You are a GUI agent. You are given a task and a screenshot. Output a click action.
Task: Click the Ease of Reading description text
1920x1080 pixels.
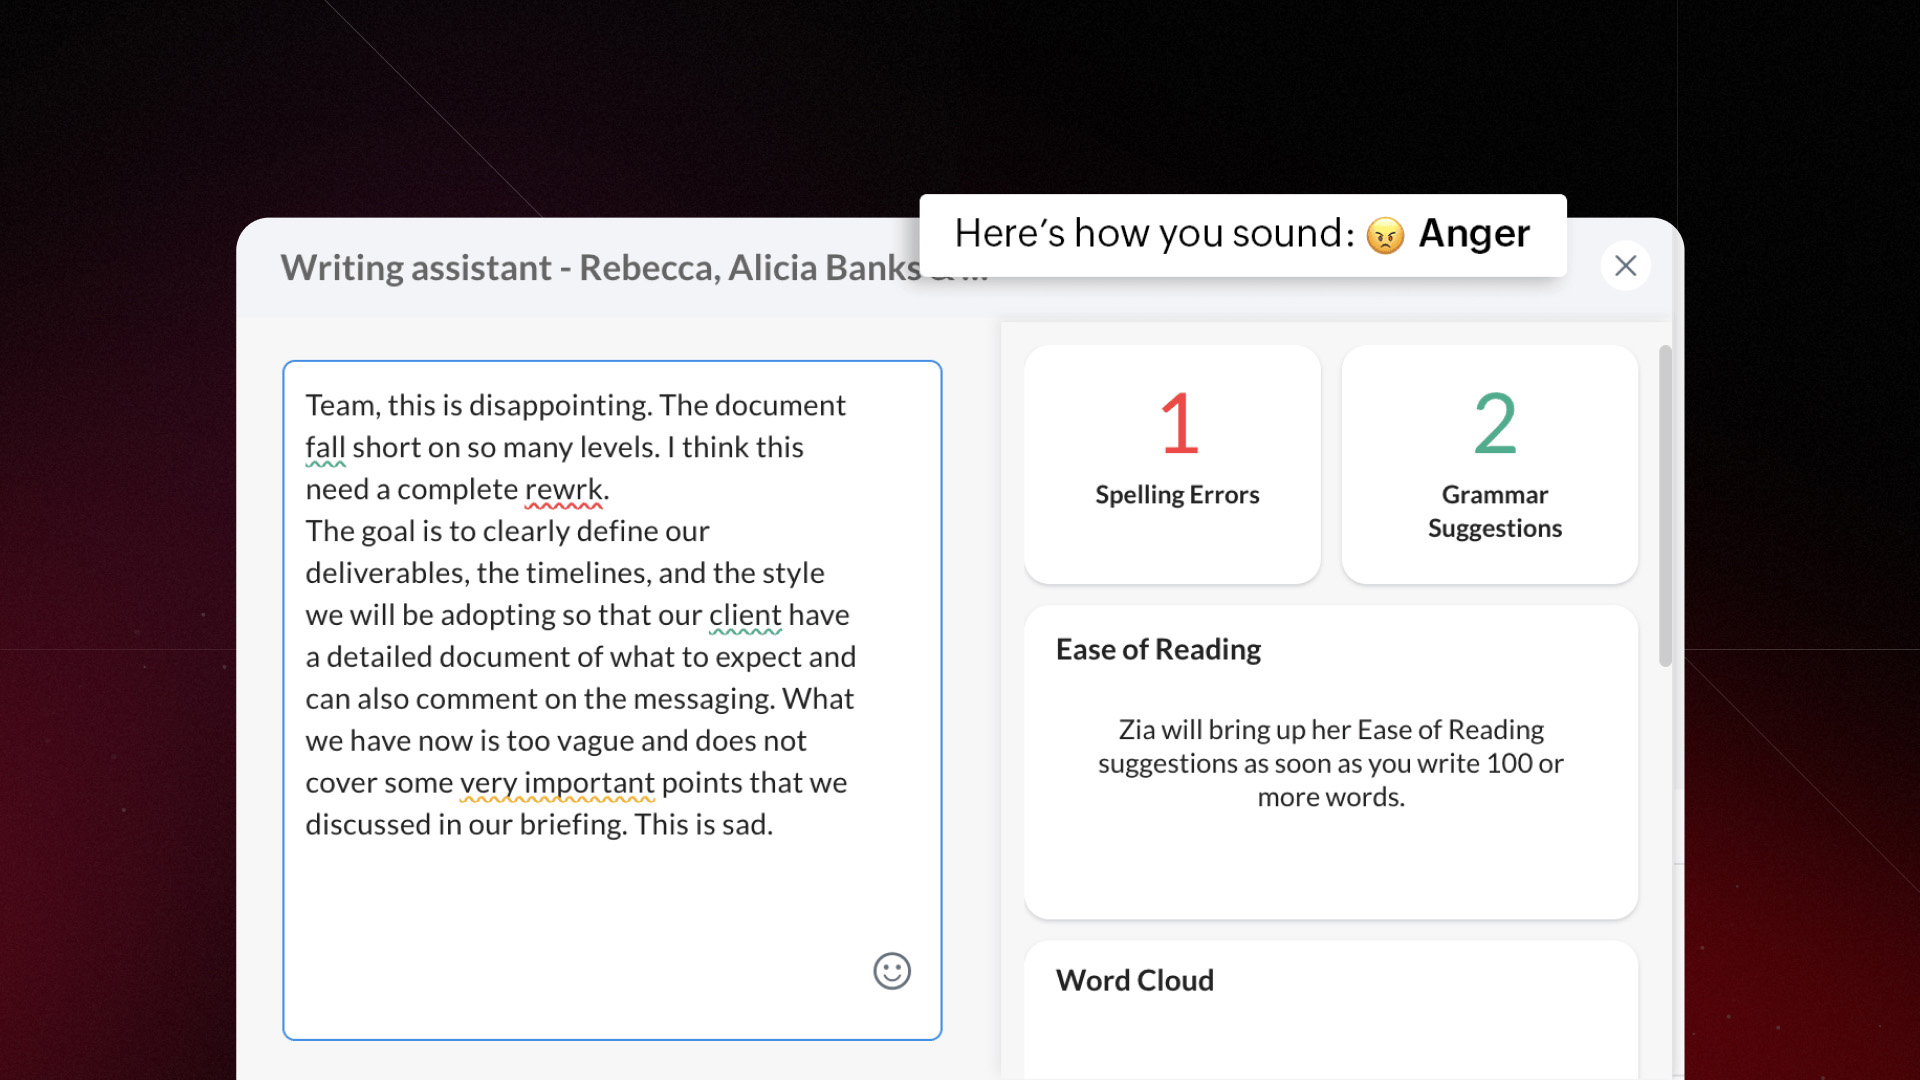(x=1330, y=763)
